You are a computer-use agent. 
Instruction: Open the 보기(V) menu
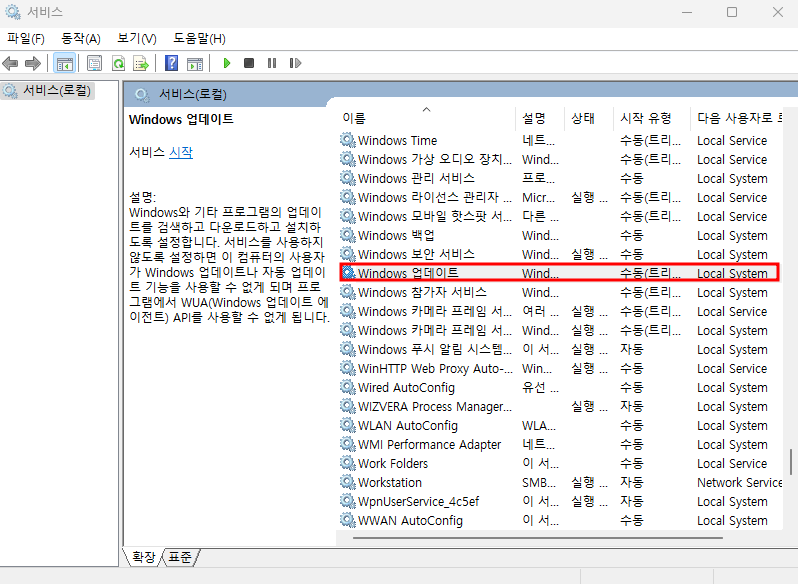click(x=136, y=38)
